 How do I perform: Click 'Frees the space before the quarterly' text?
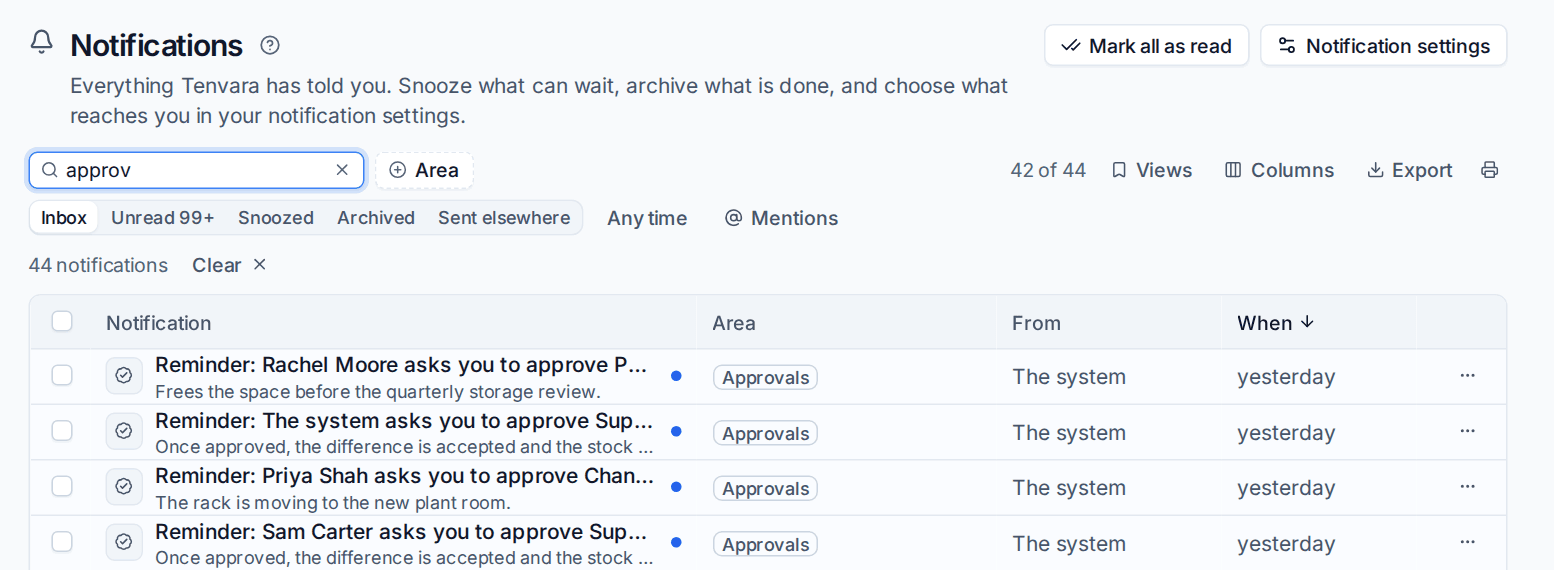[x=377, y=391]
